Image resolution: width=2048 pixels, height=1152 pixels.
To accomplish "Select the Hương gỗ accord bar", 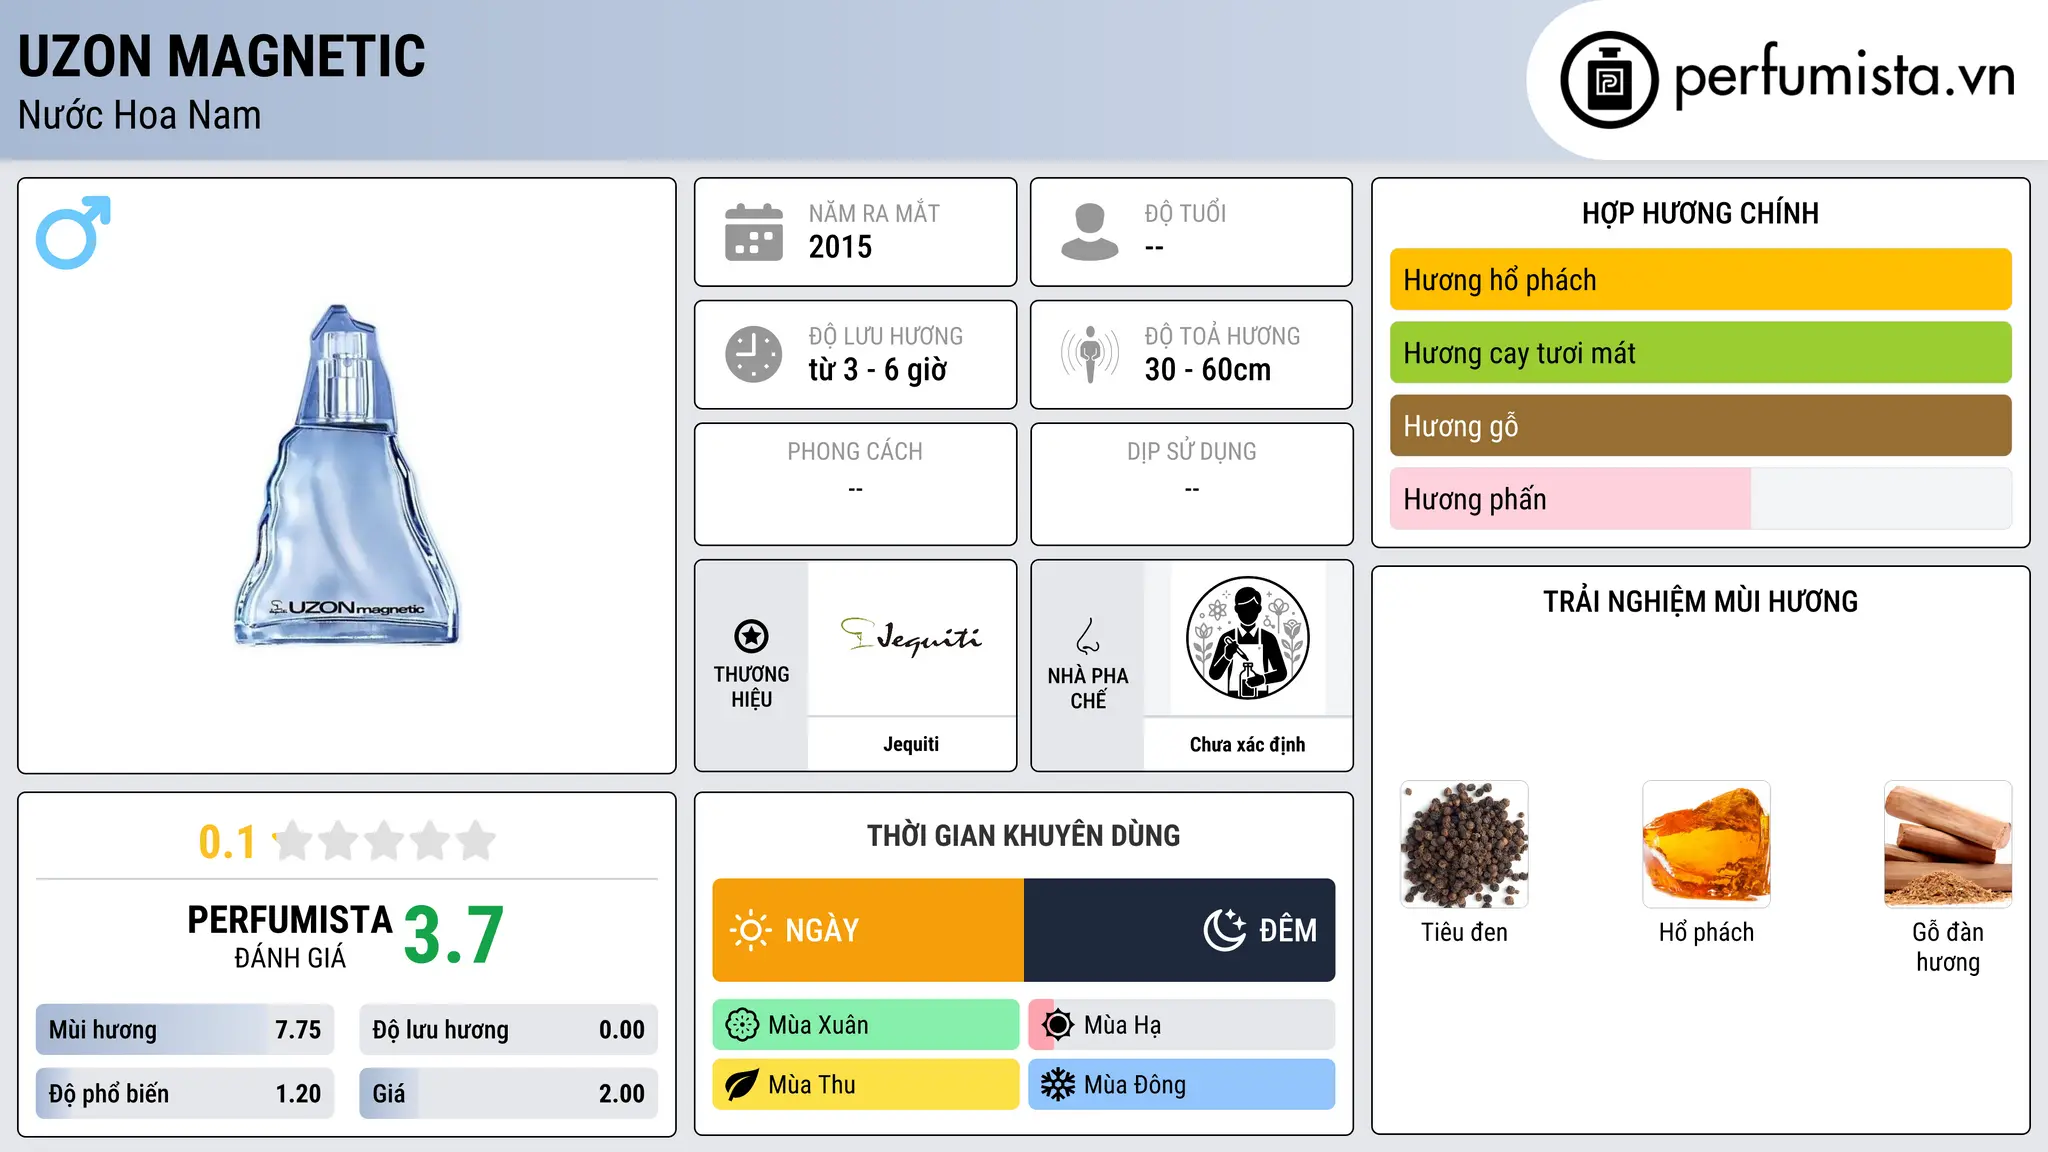I will (x=1700, y=426).
